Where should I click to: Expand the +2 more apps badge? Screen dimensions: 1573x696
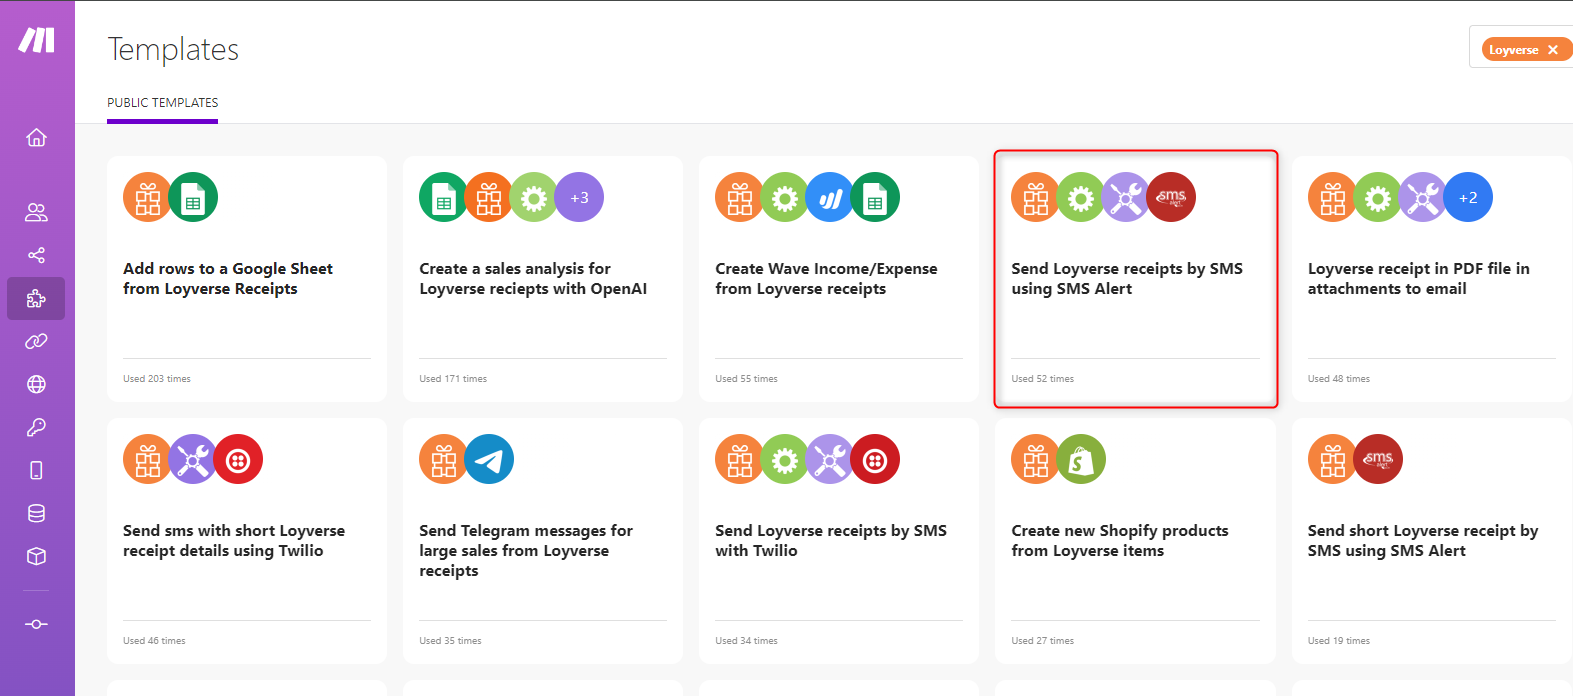click(x=1467, y=198)
